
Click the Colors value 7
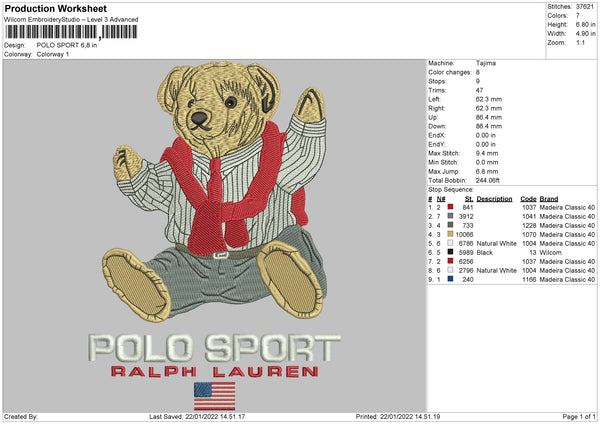[578, 16]
